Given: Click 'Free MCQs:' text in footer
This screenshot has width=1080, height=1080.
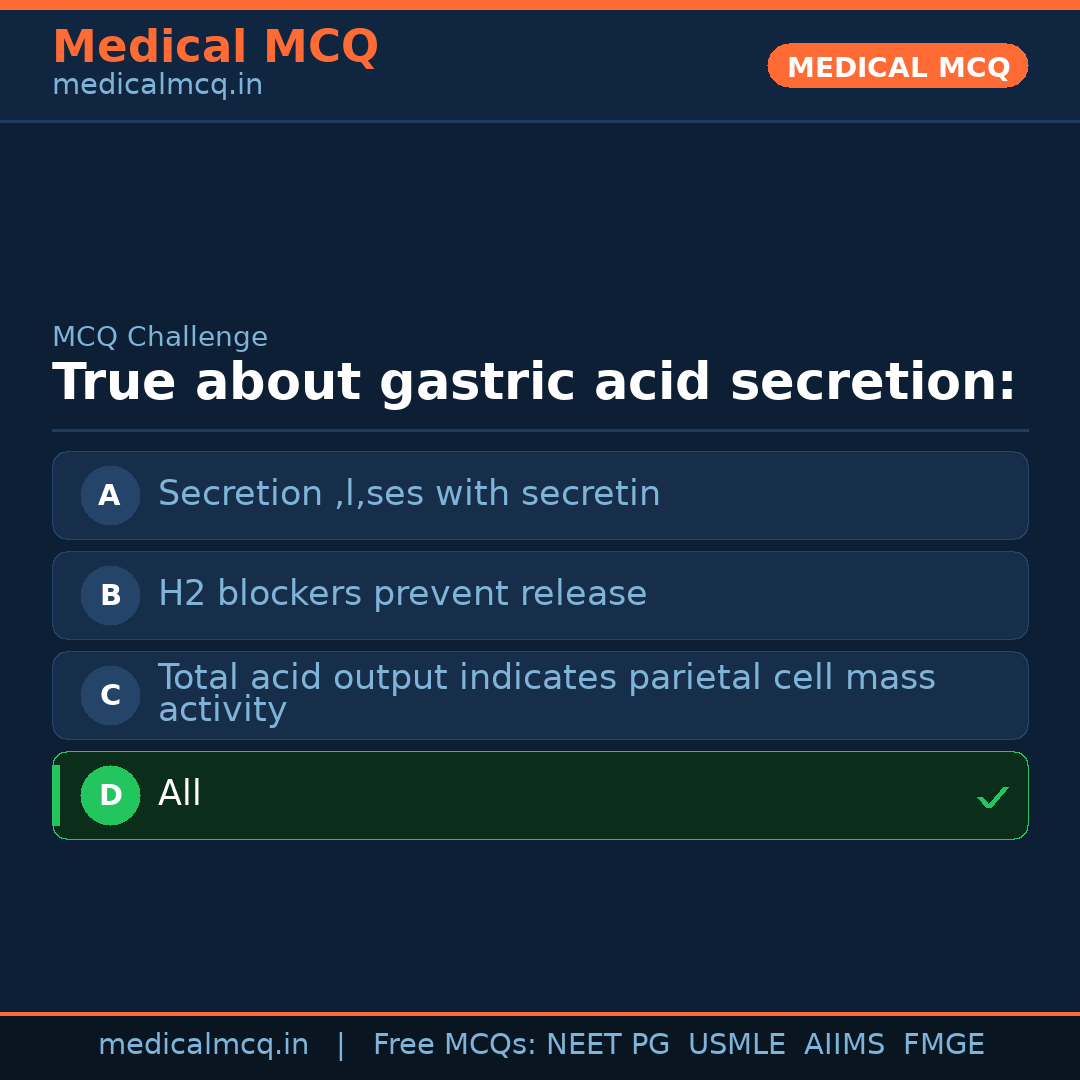Looking at the screenshot, I should (x=455, y=1045).
